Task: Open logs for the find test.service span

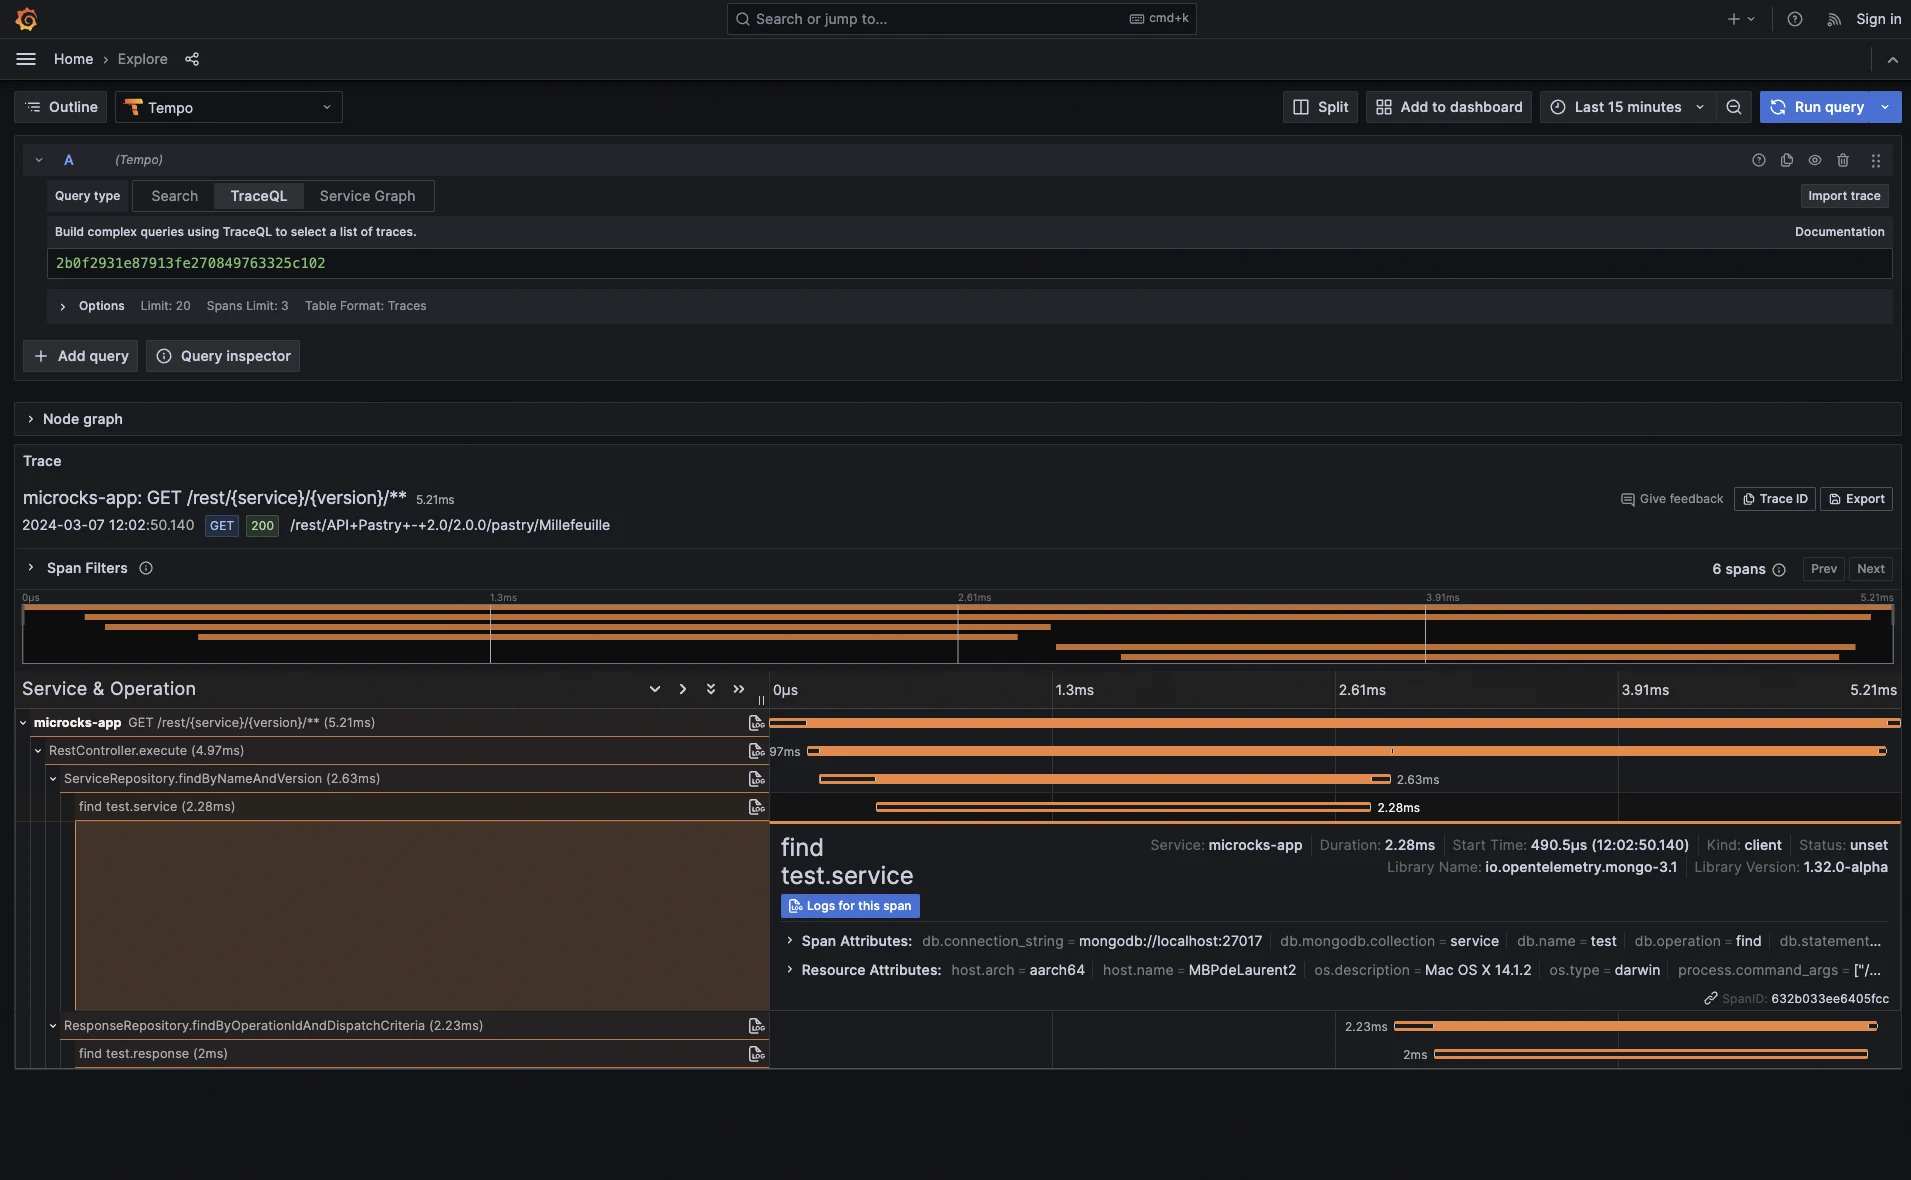Action: point(849,906)
